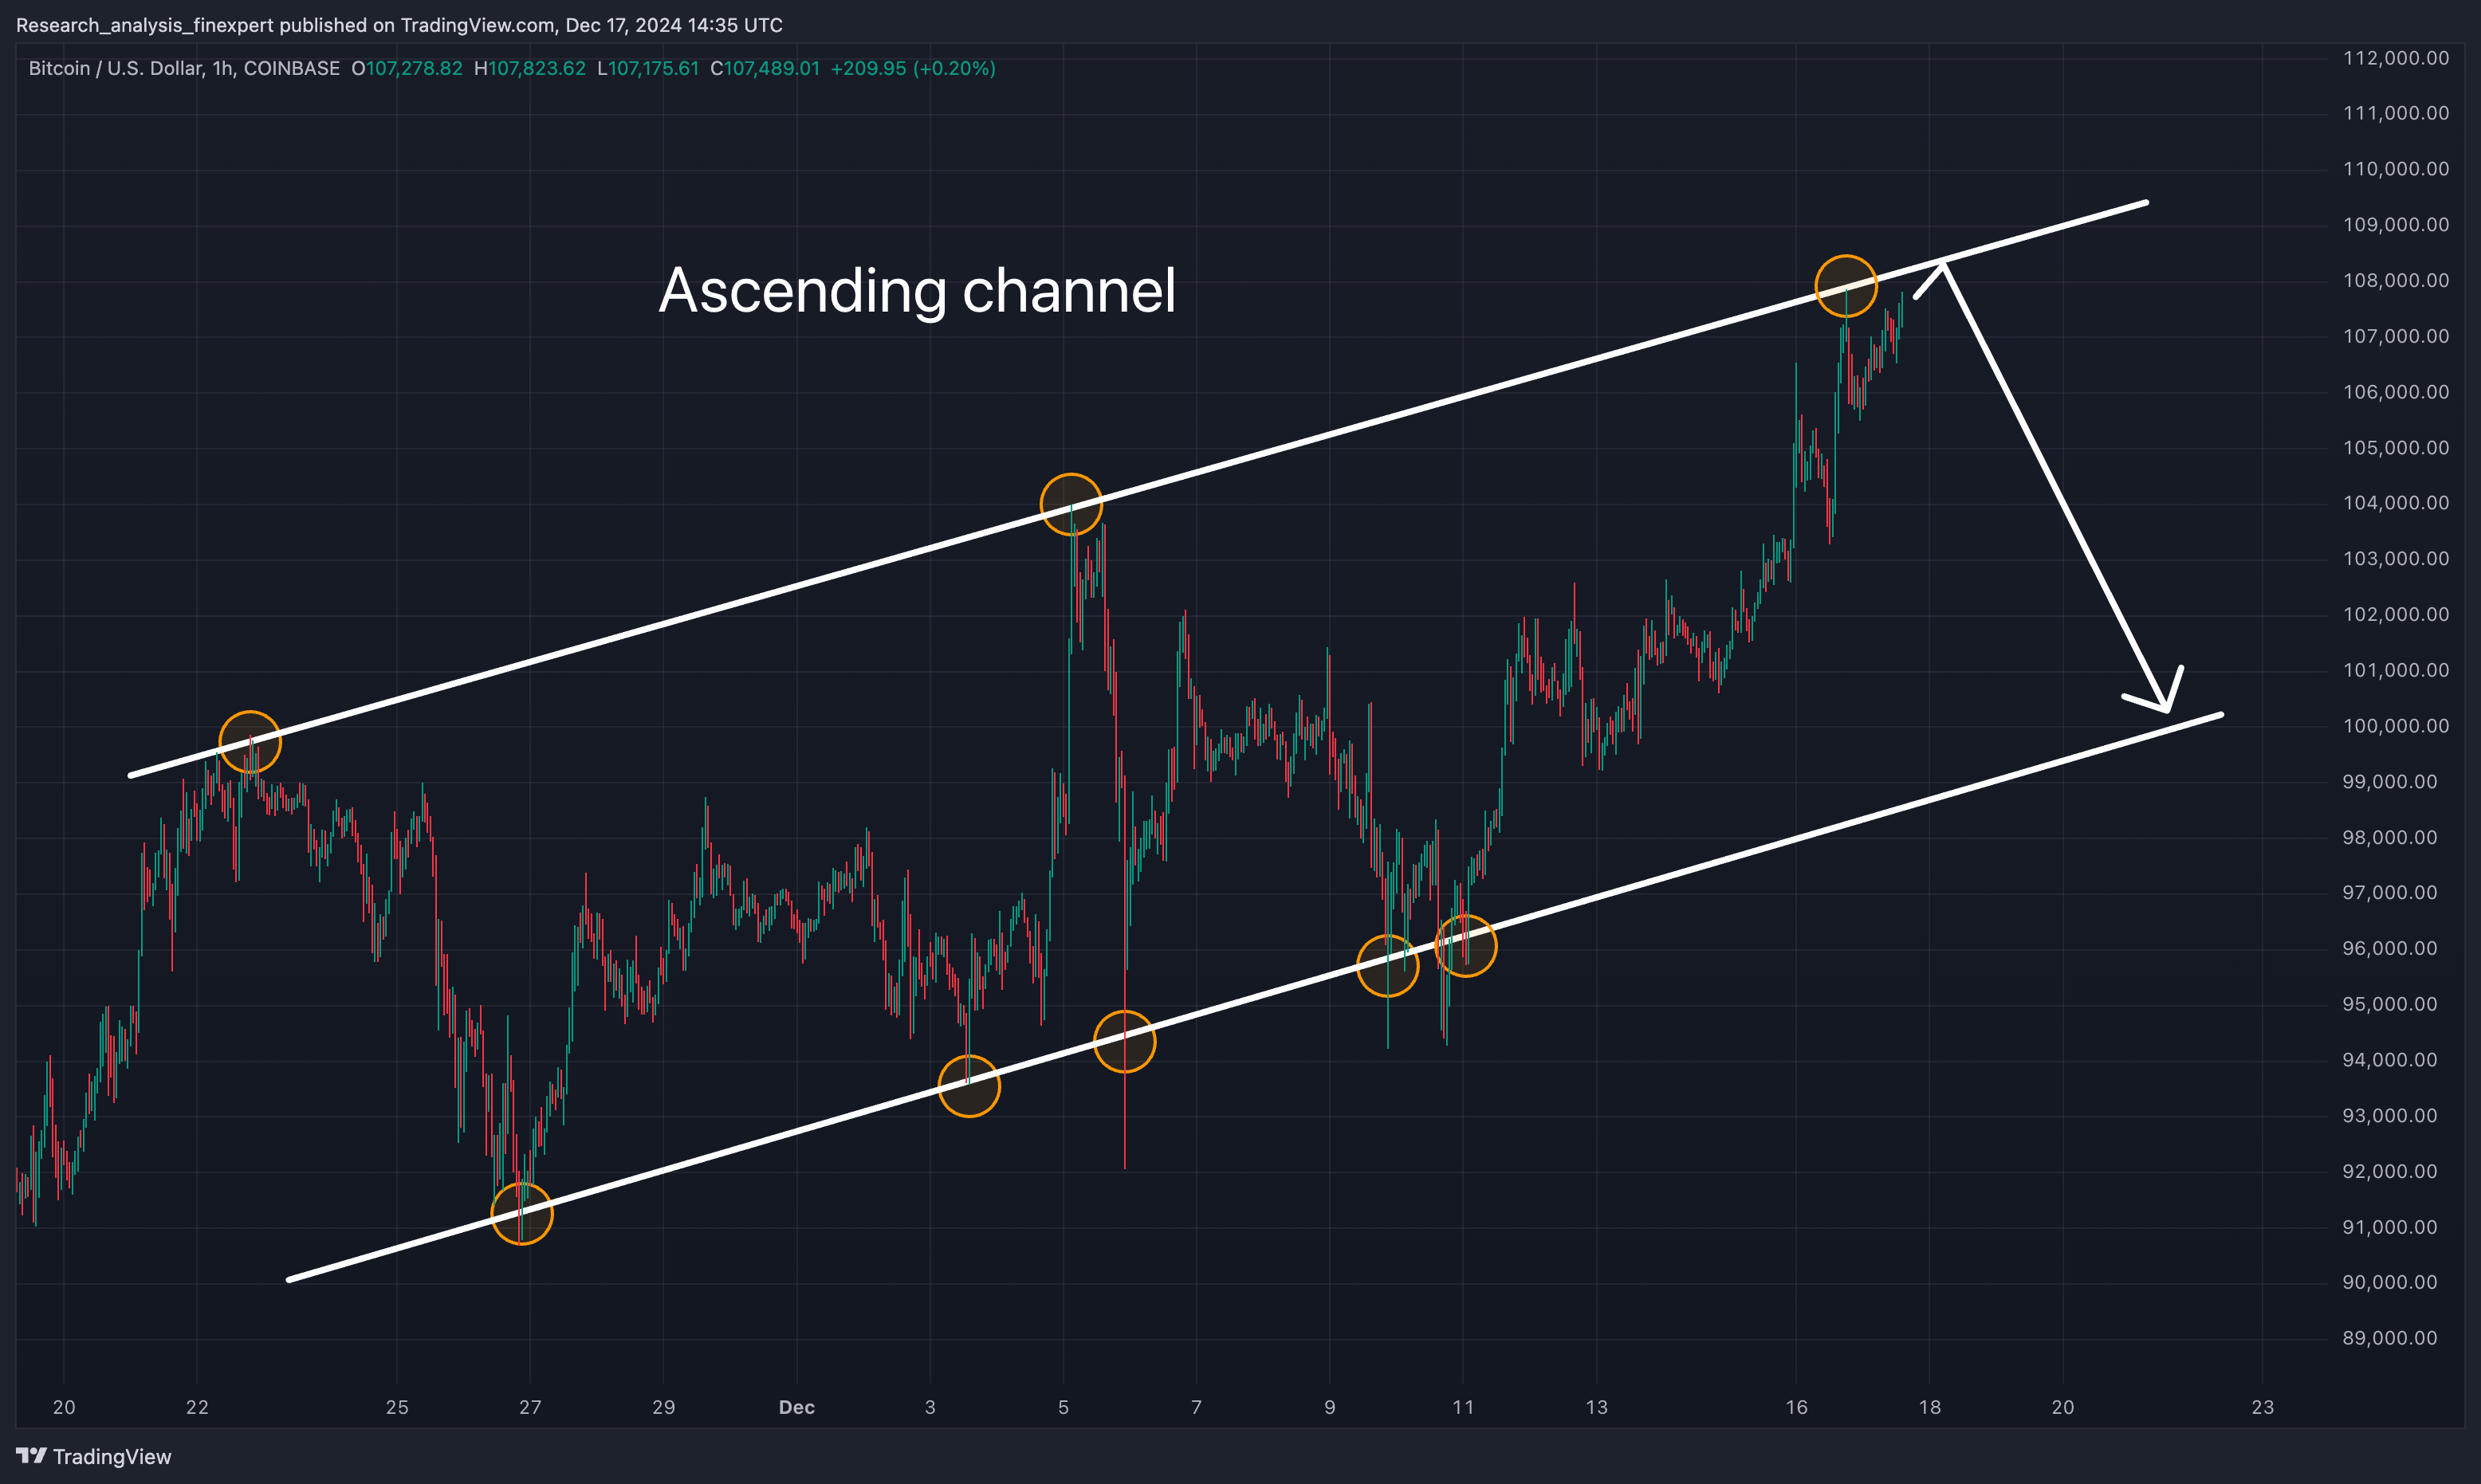Click the 90,000.00 price axis label
Screen dimensions: 2481x1484
(2390, 1282)
